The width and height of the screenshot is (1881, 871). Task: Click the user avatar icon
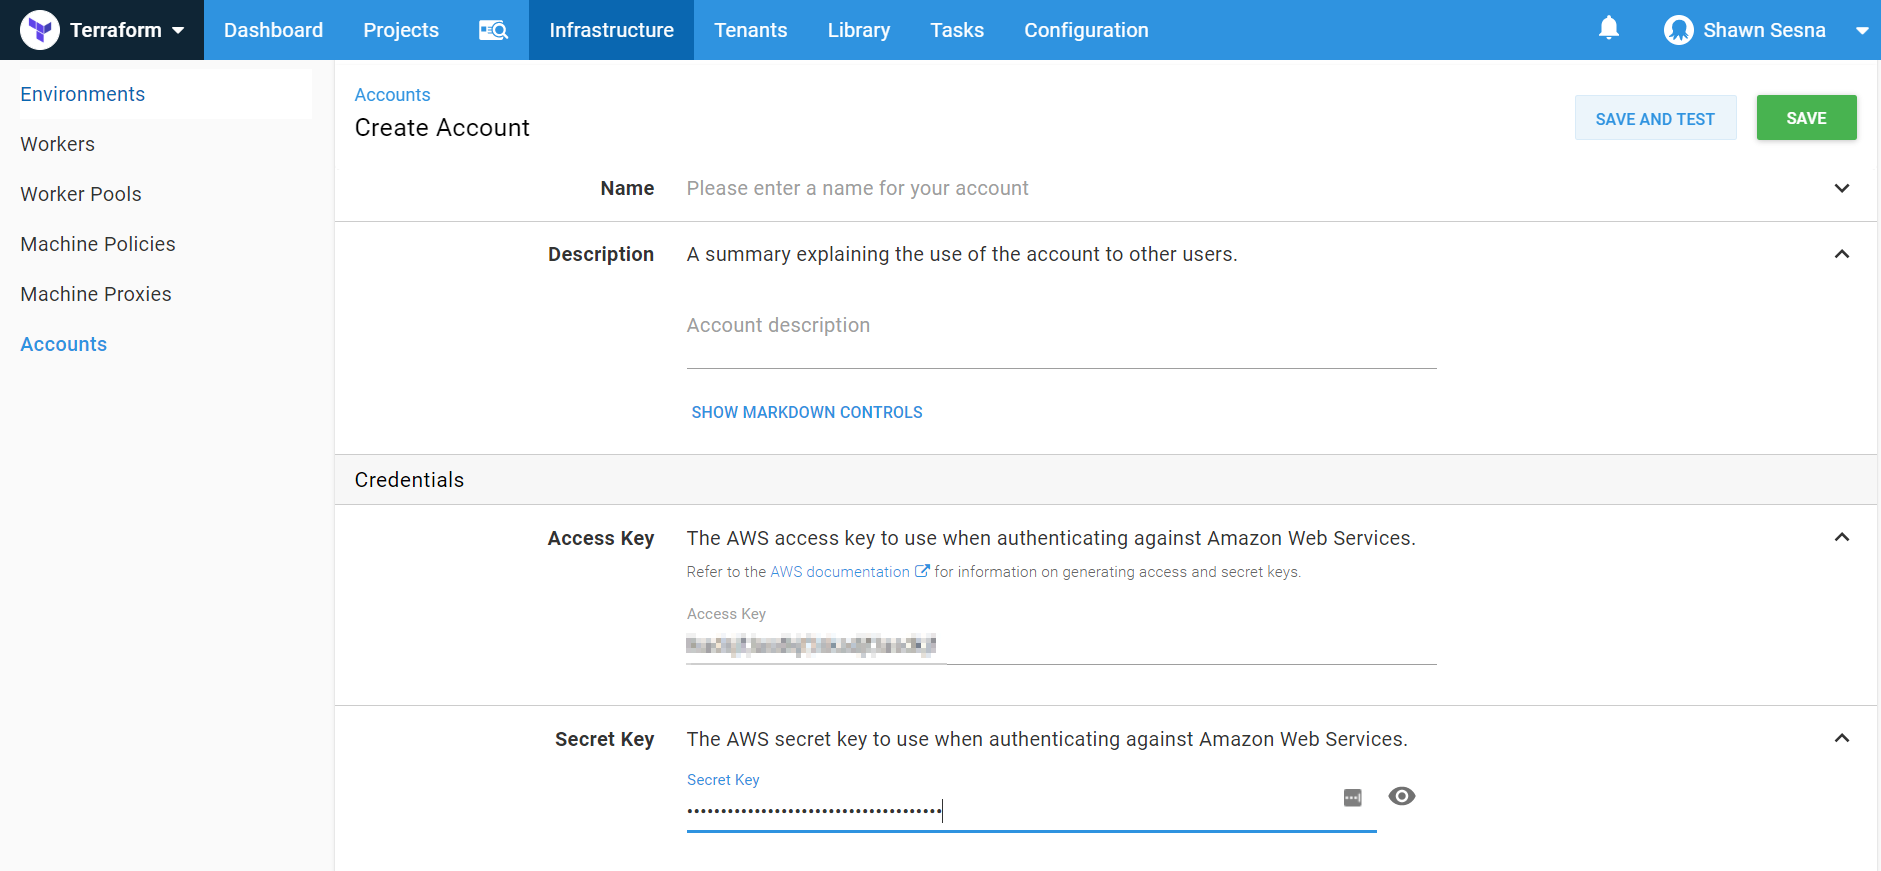pyautogui.click(x=1678, y=30)
